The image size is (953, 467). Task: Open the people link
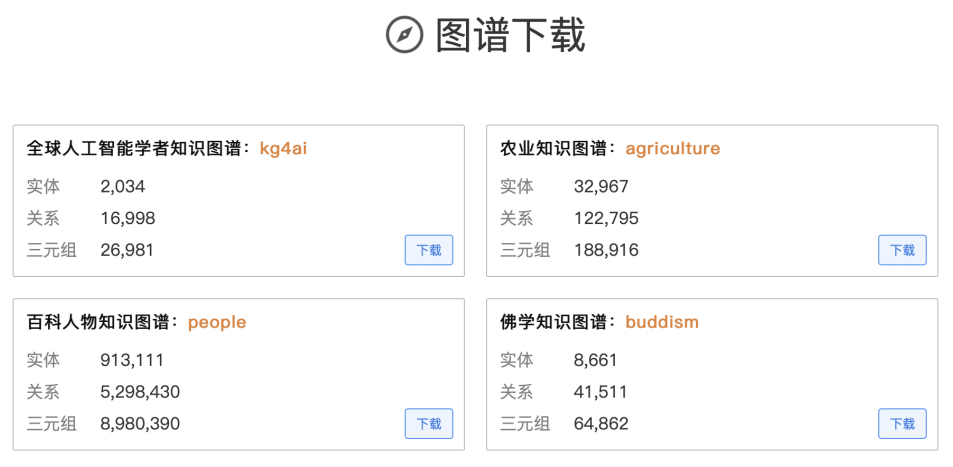click(216, 322)
